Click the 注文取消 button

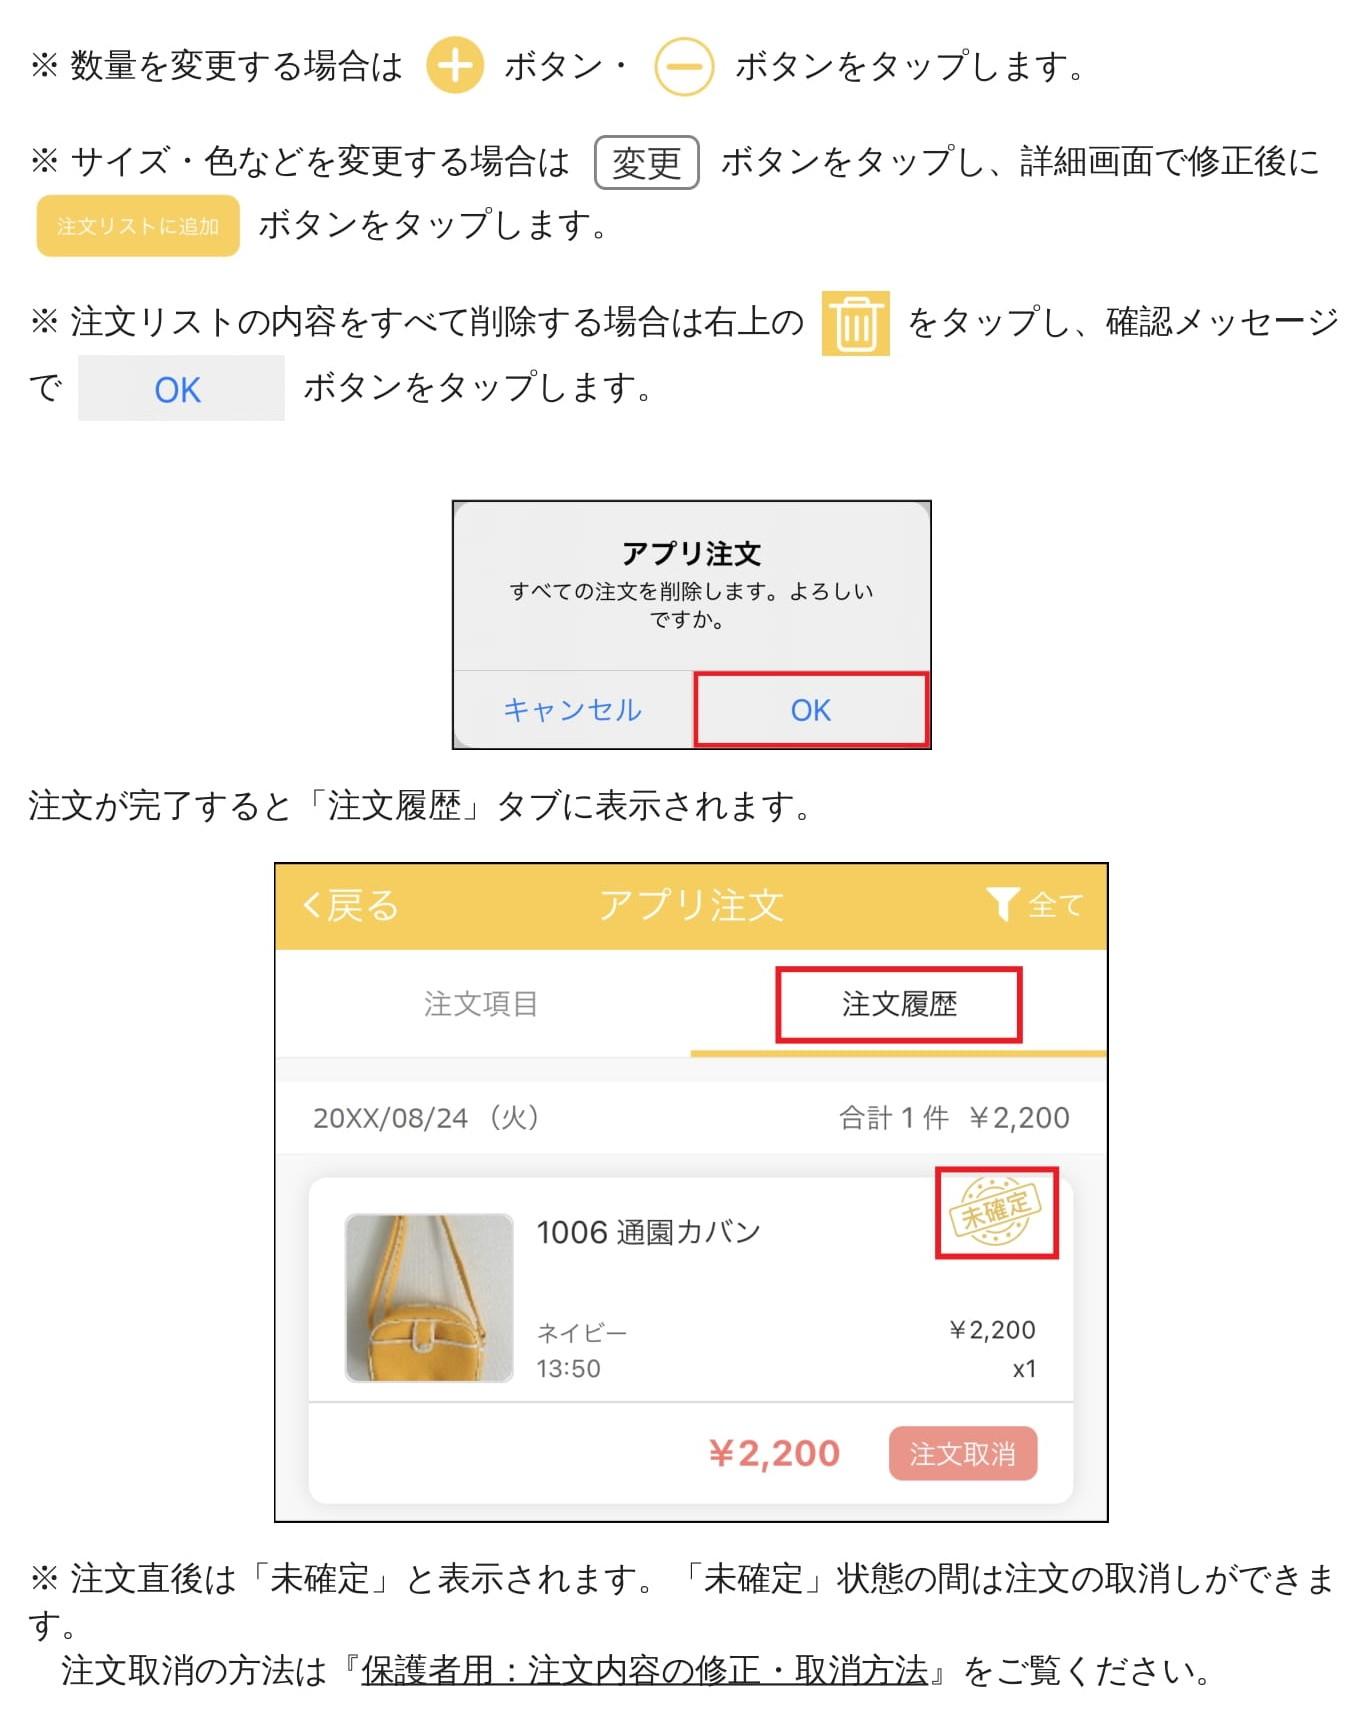pos(963,1453)
